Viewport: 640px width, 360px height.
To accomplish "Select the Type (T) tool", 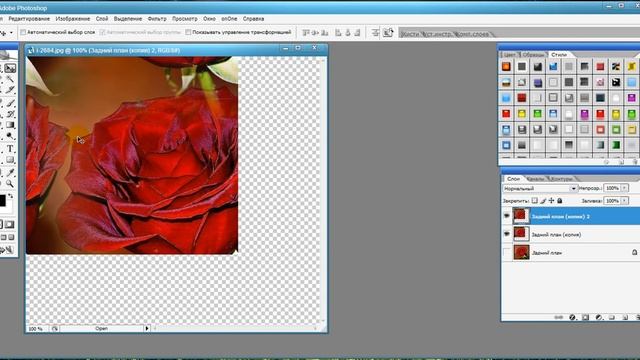I will [10, 149].
